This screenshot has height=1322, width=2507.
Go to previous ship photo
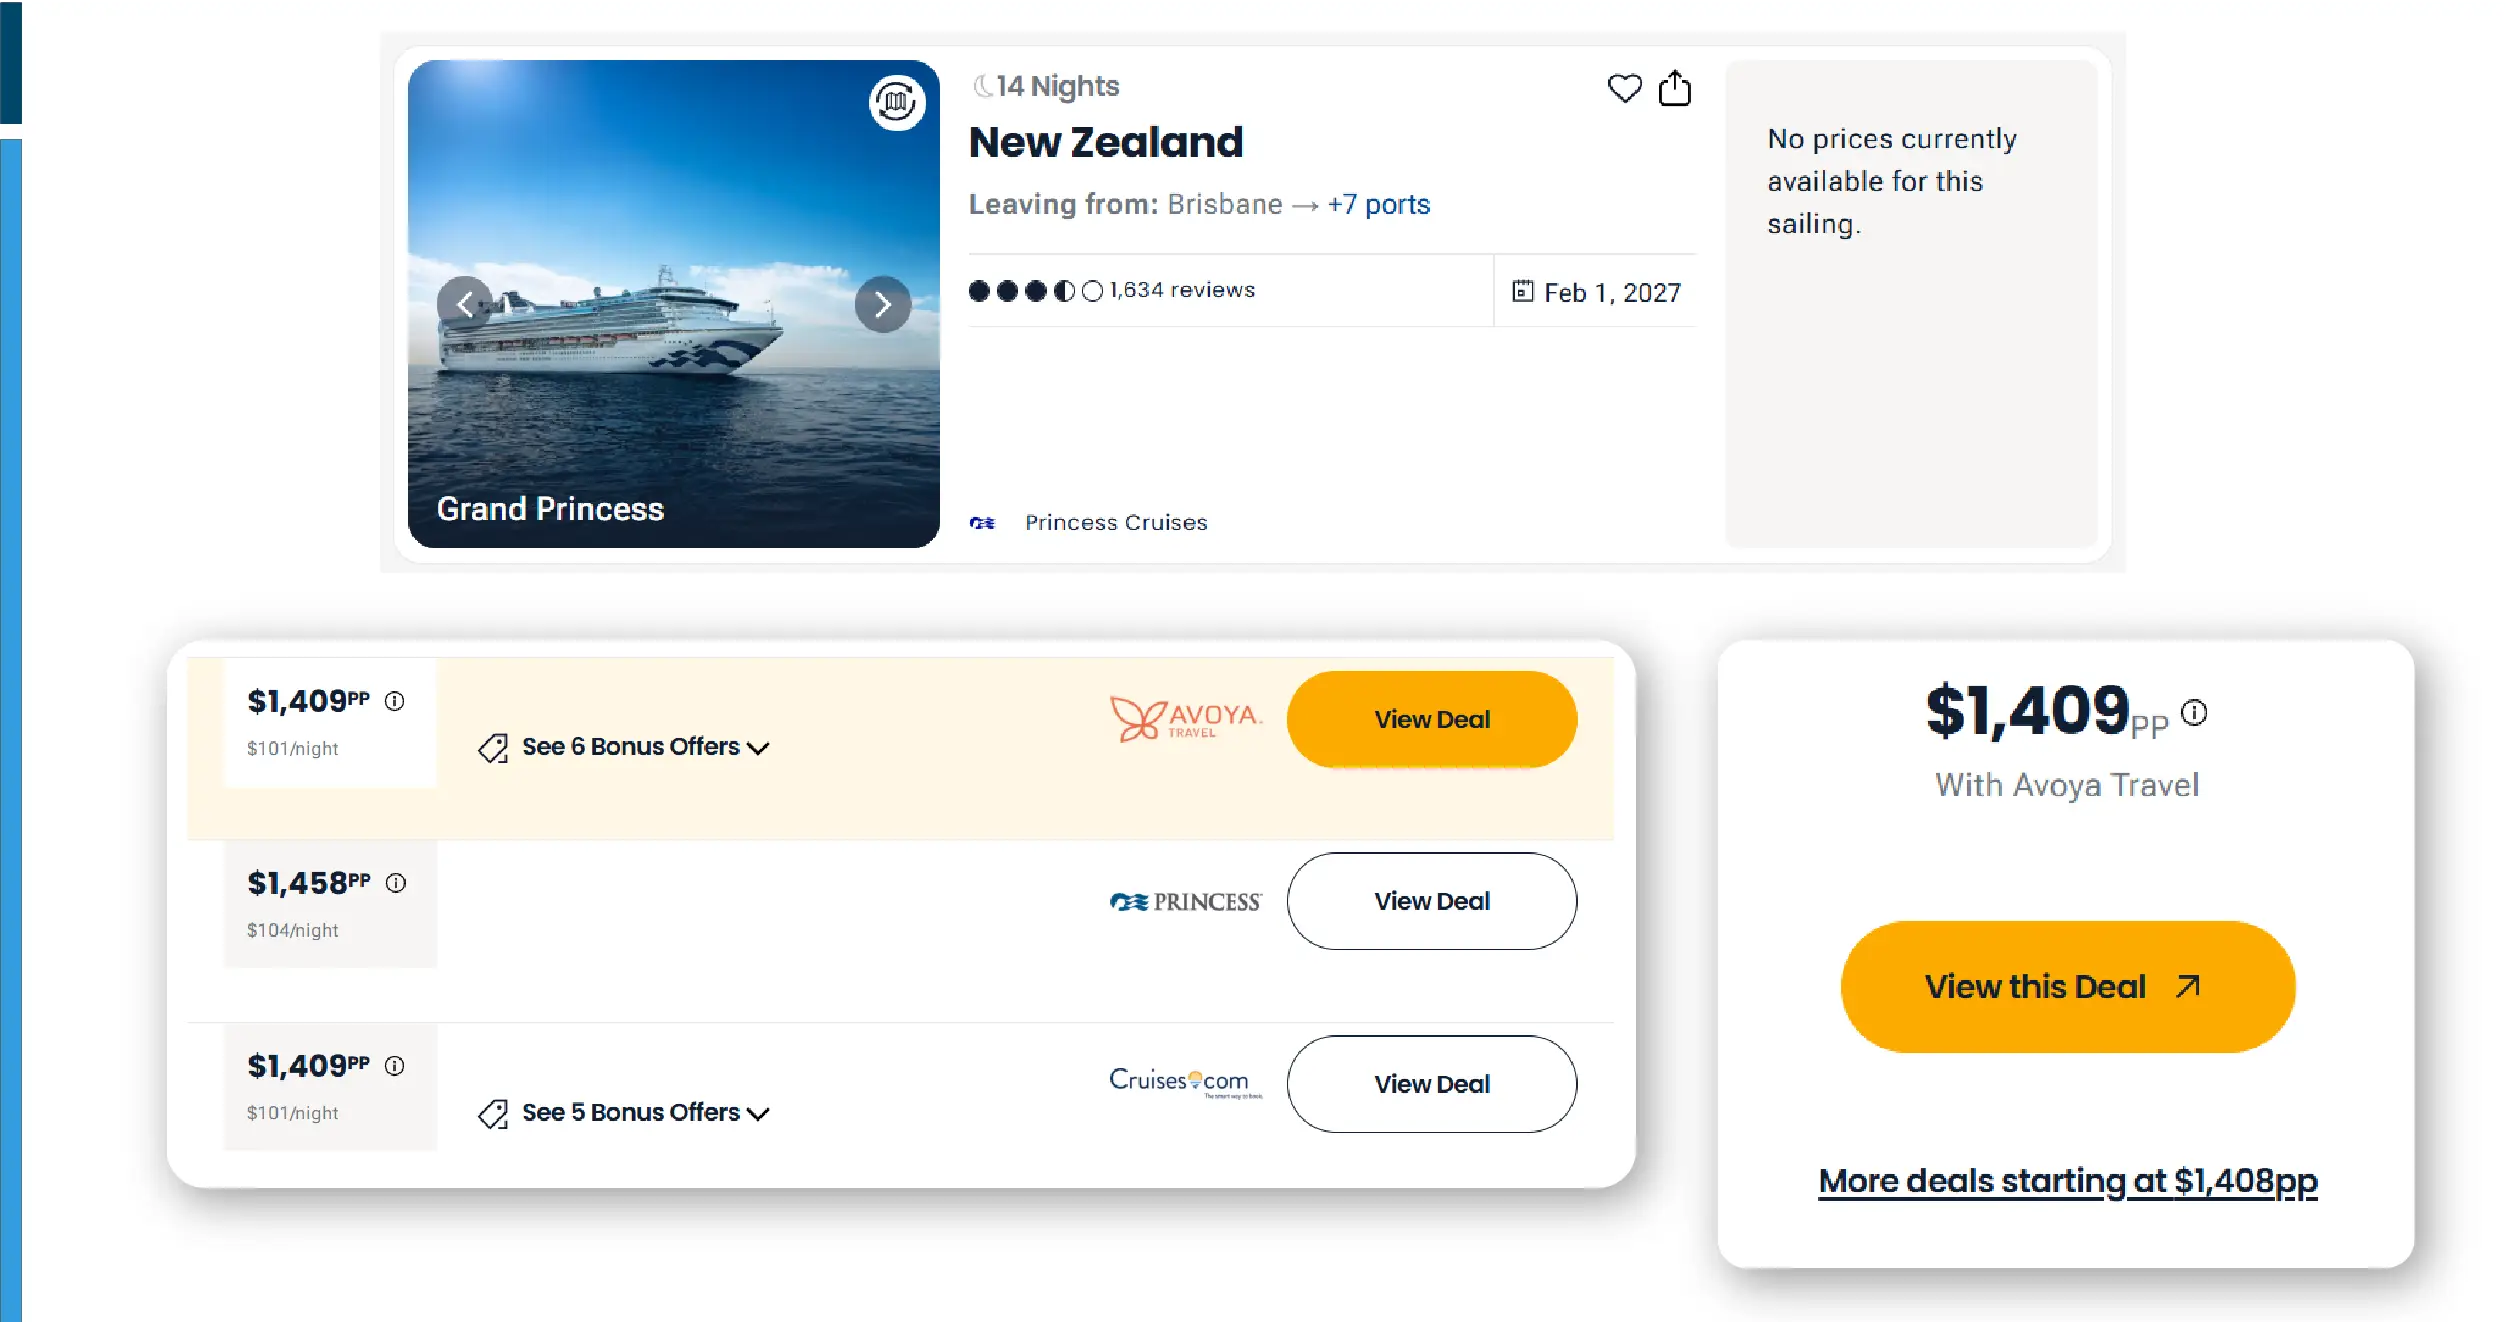point(465,304)
